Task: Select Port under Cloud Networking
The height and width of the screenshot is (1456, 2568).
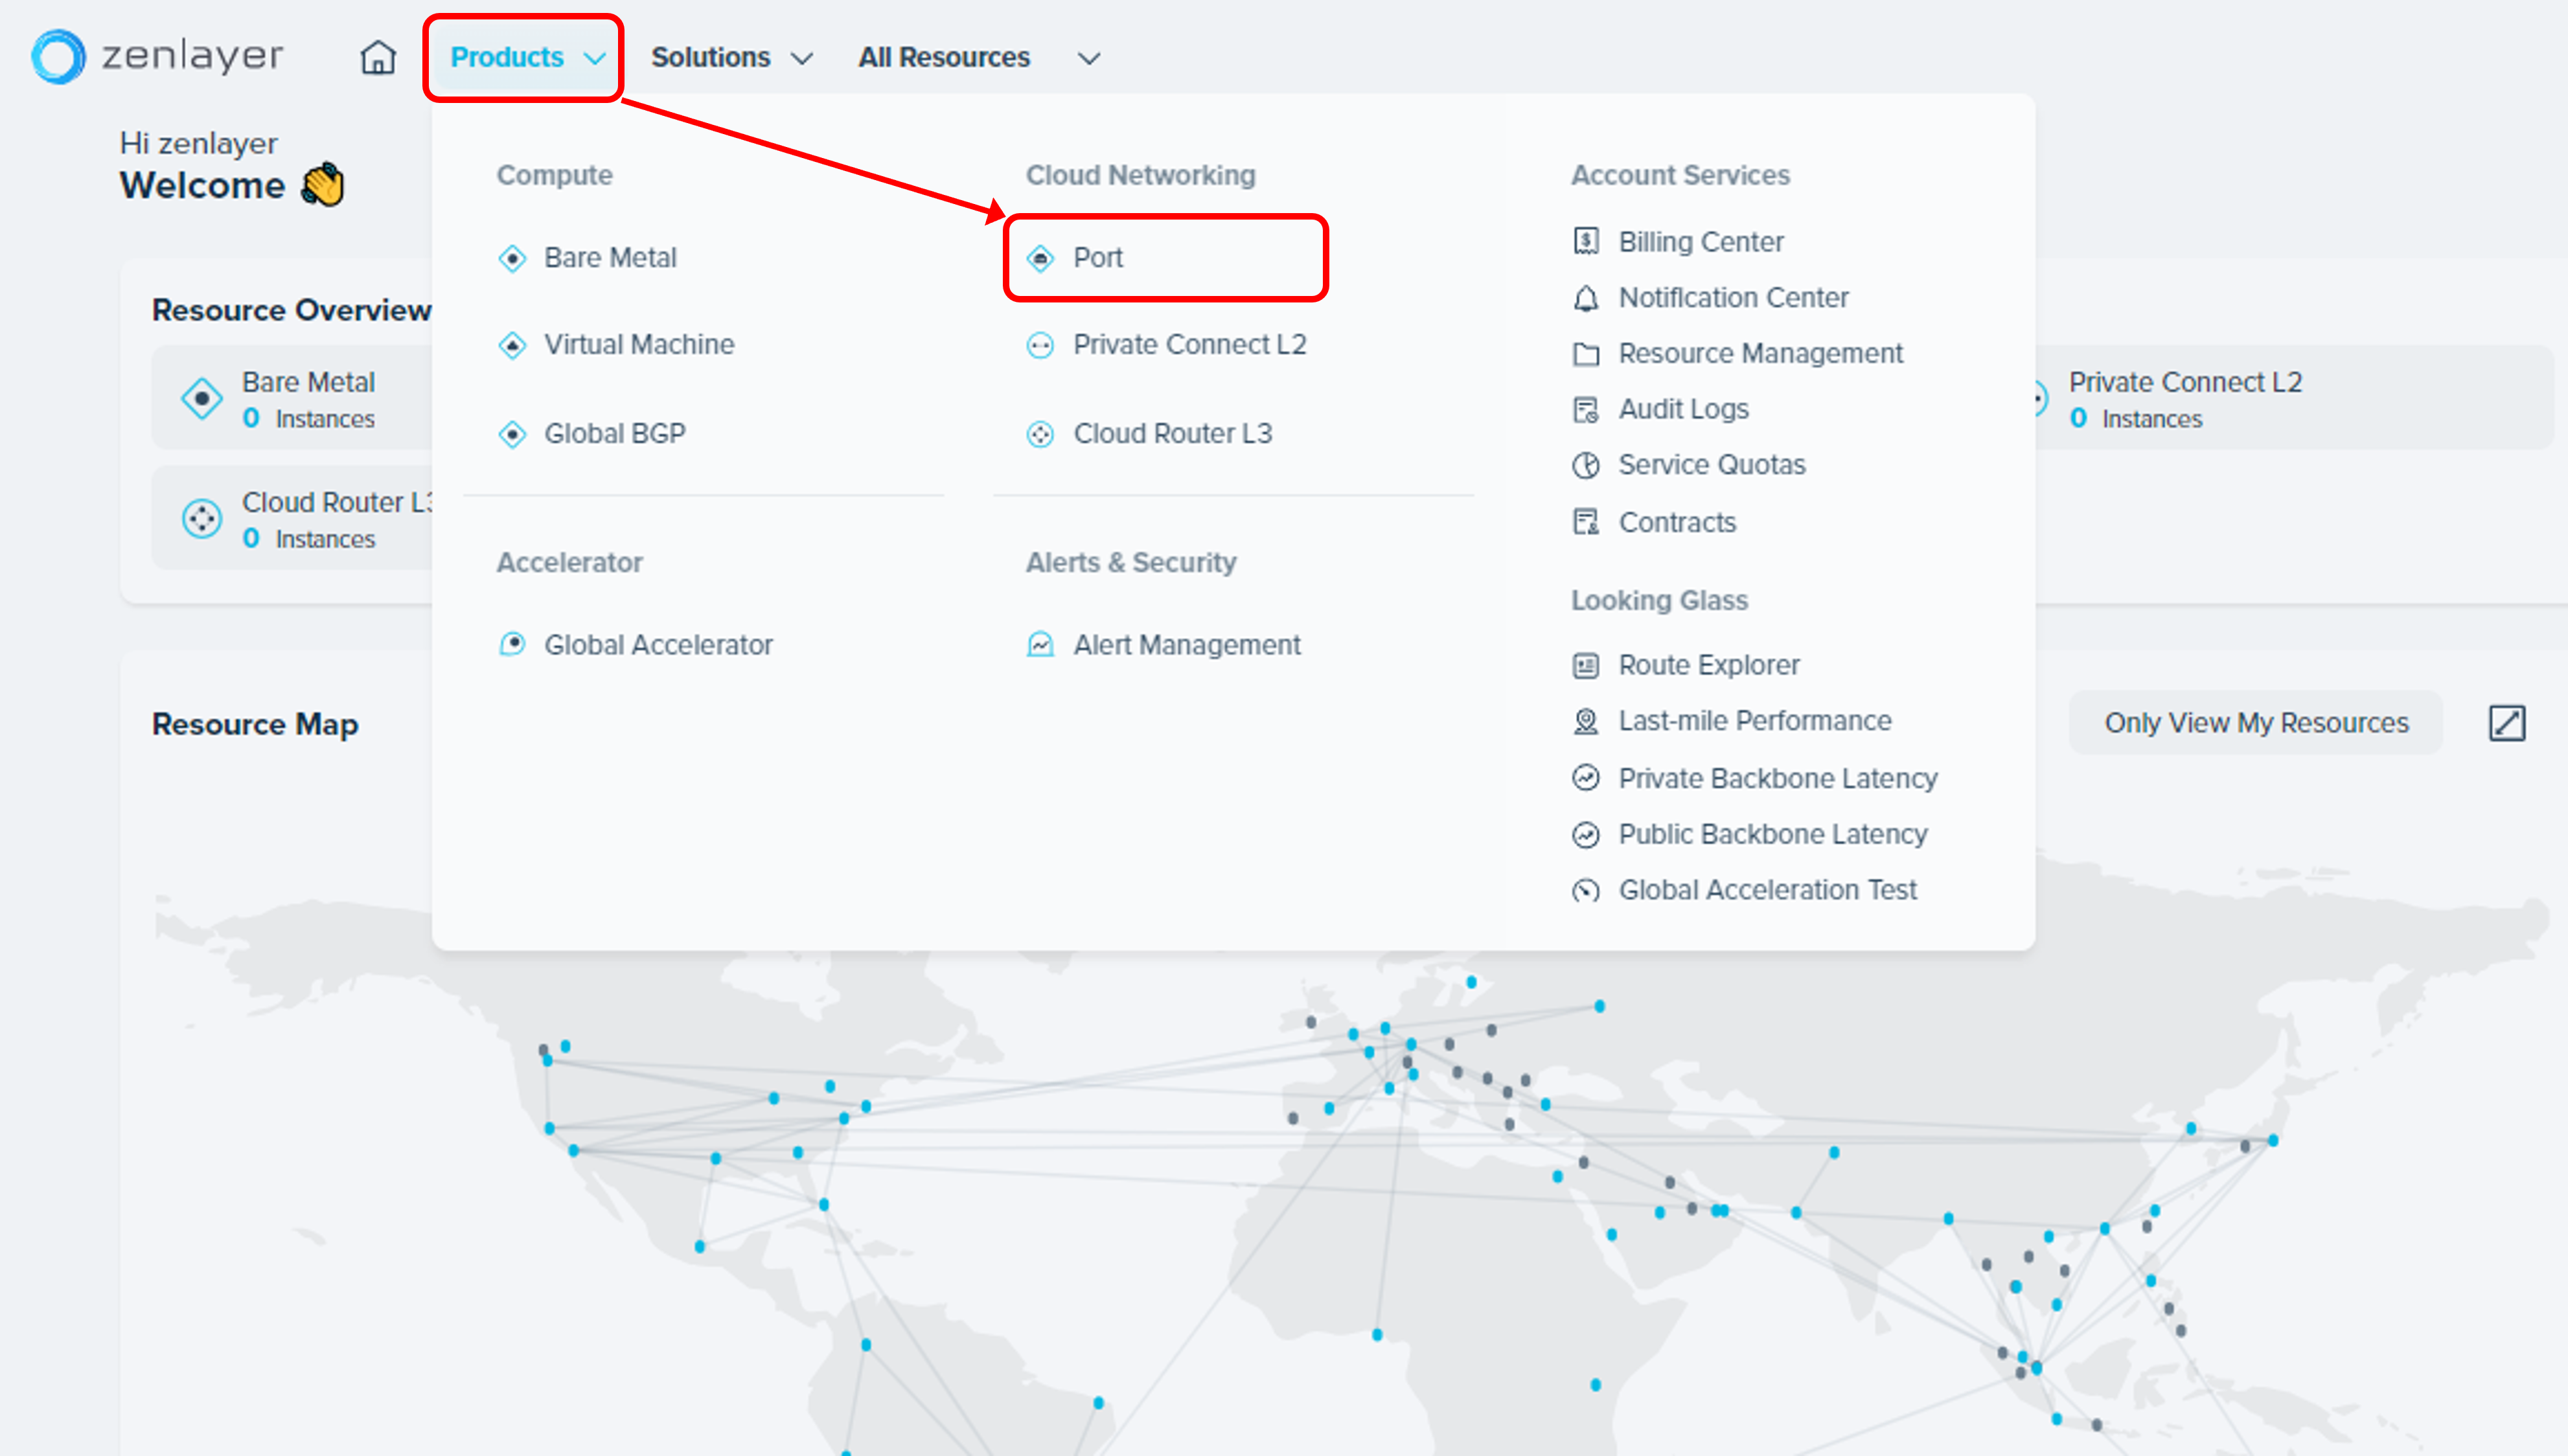Action: pos(1097,258)
